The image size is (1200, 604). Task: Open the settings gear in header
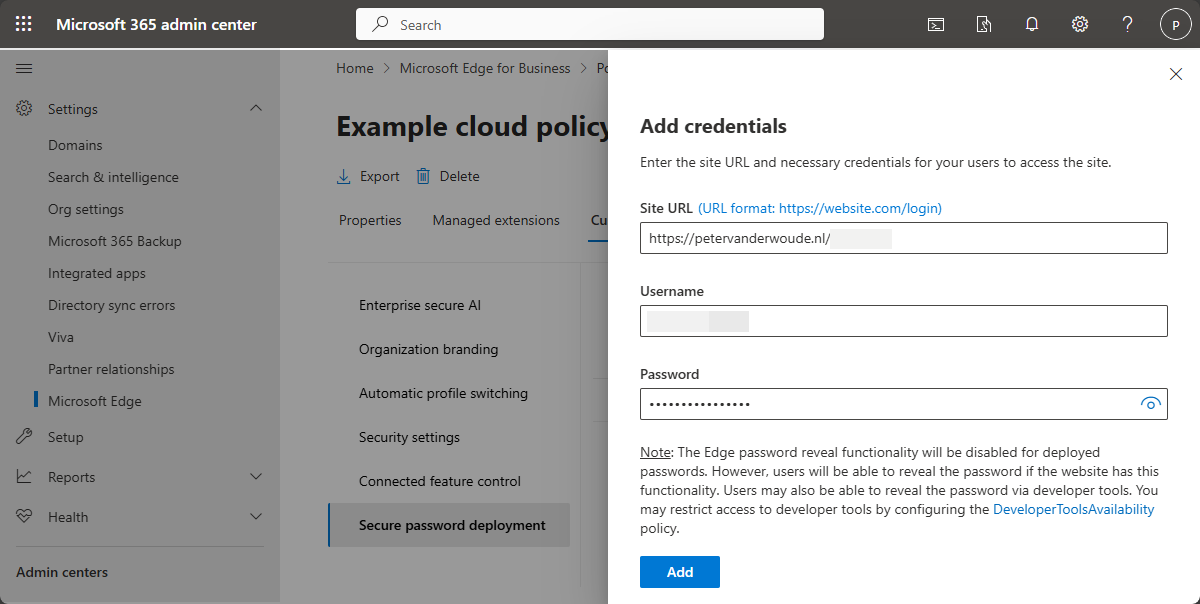tap(1080, 25)
